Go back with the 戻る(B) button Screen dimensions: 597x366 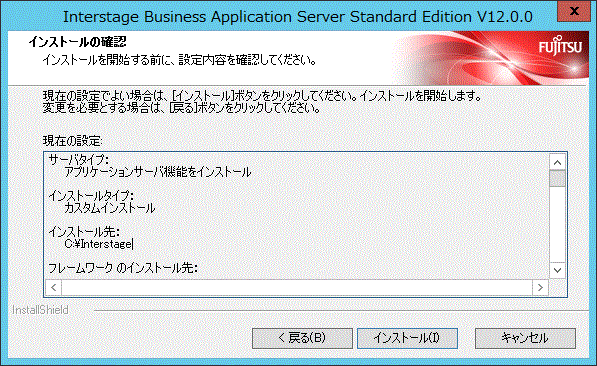(x=302, y=338)
